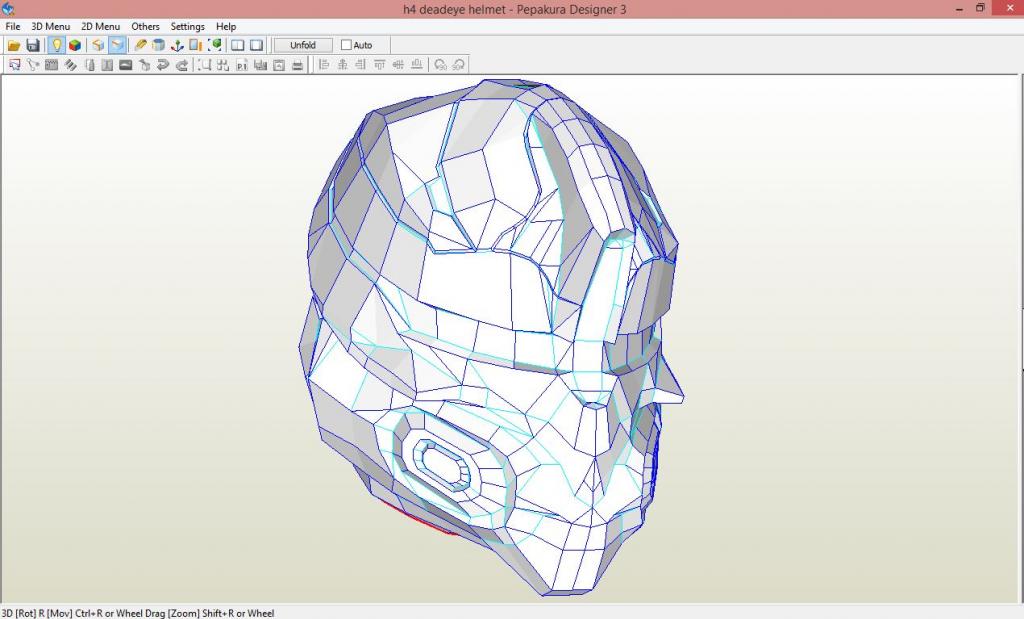This screenshot has height=619, width=1024.
Task: Click the align top icon
Action: [379, 65]
